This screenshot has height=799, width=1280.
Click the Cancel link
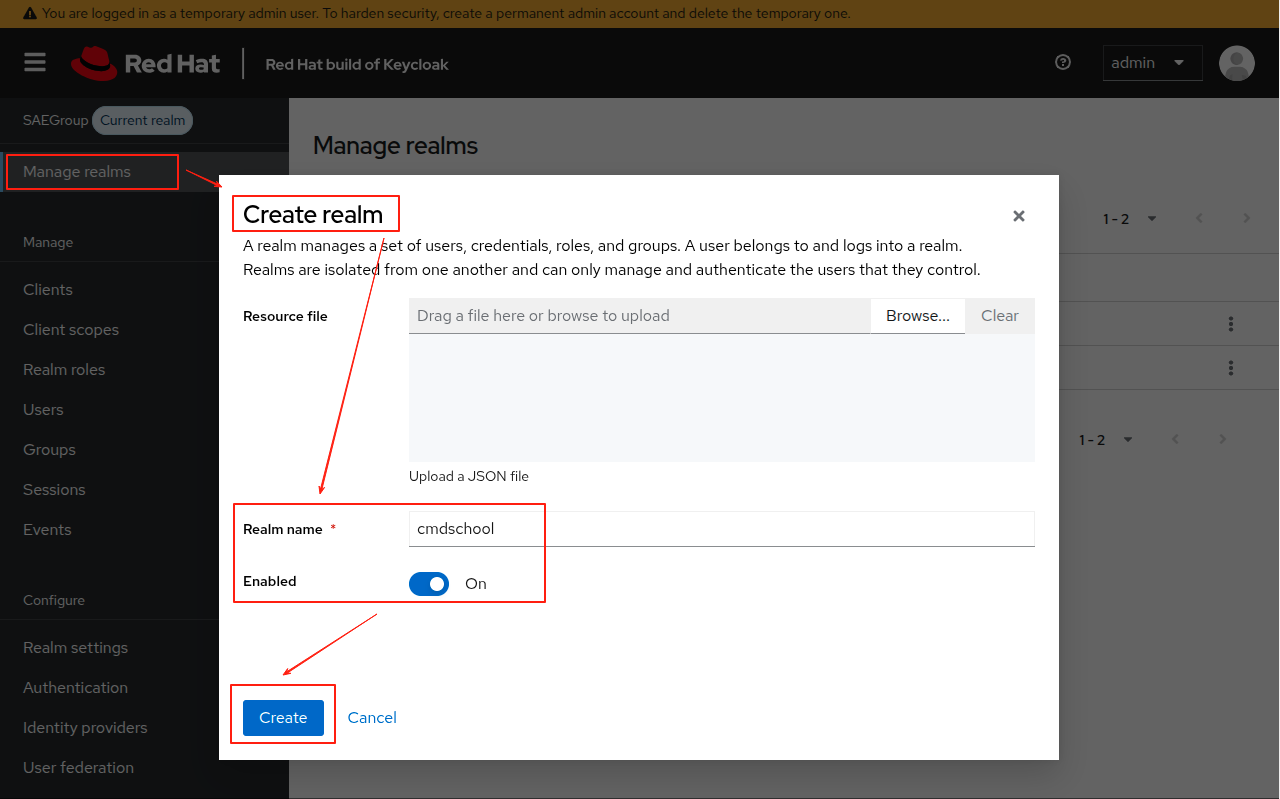372,718
